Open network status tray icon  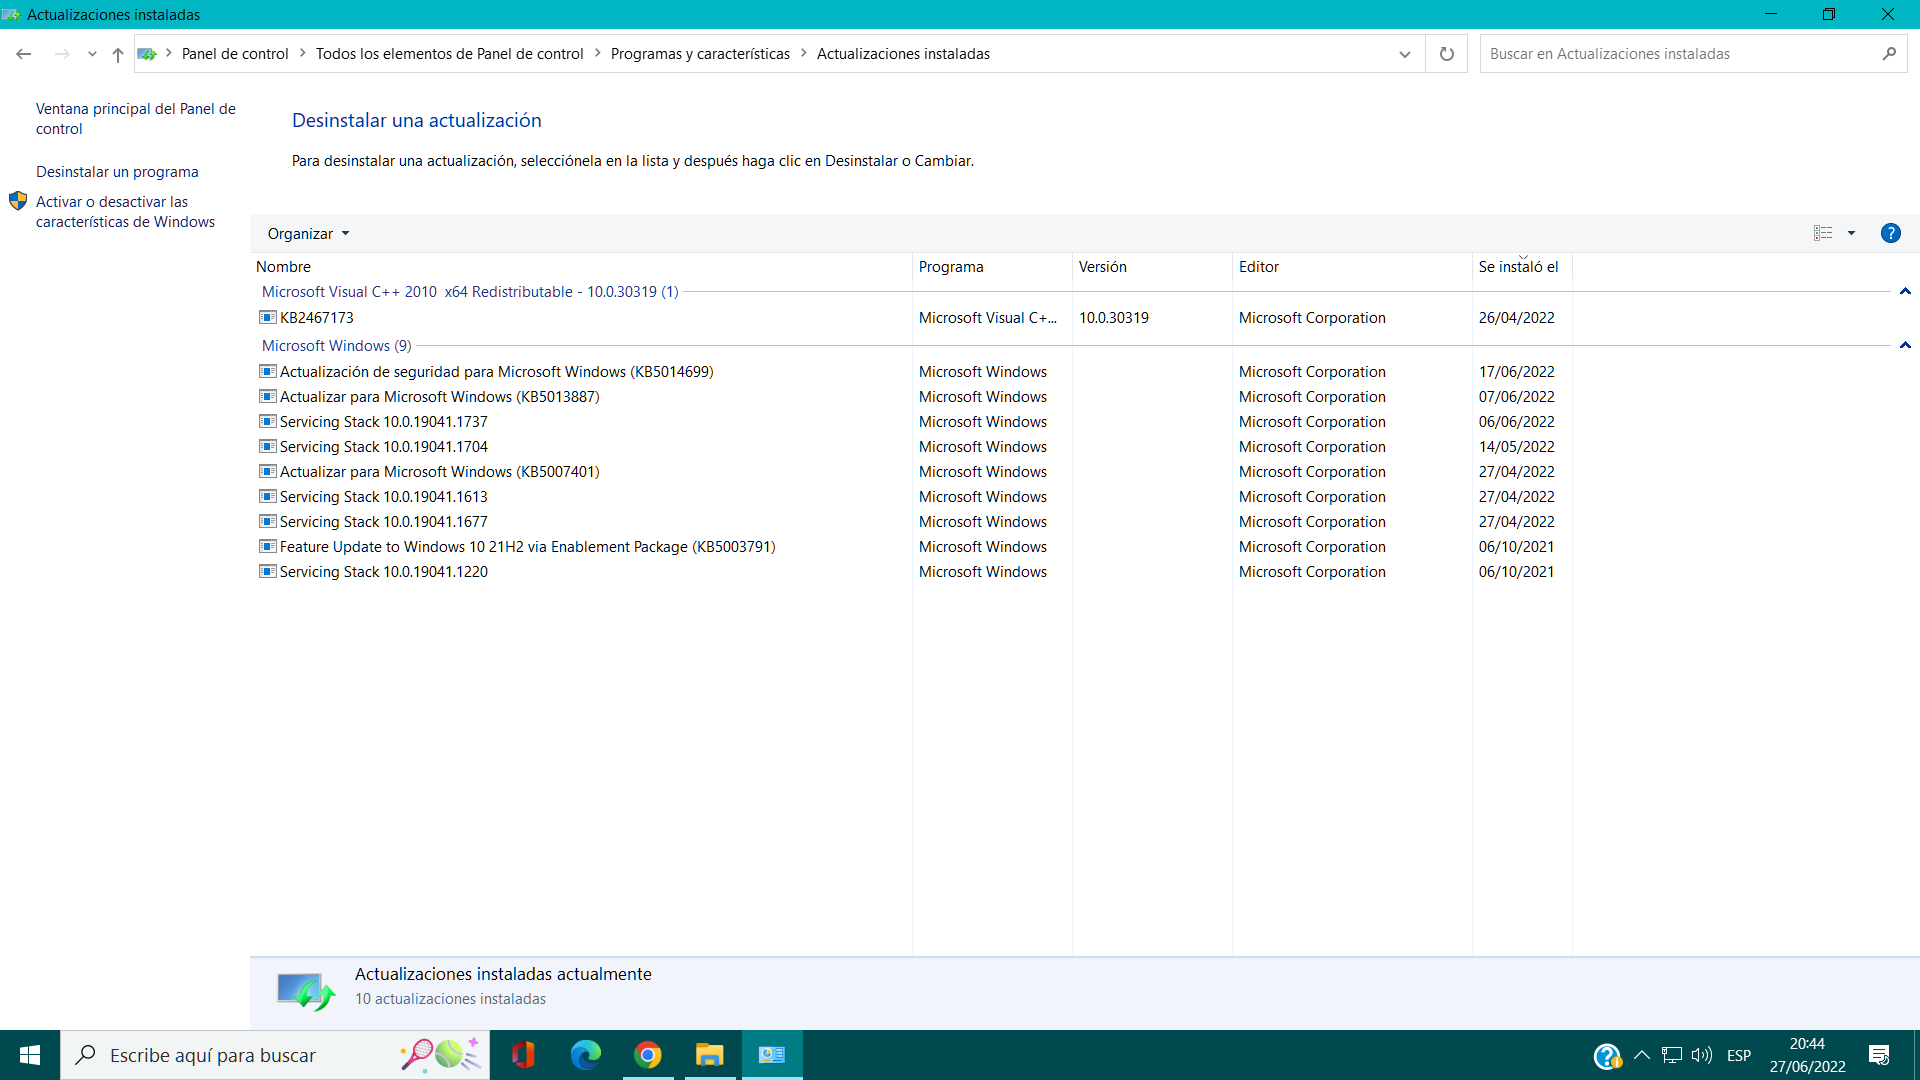click(x=1671, y=1055)
